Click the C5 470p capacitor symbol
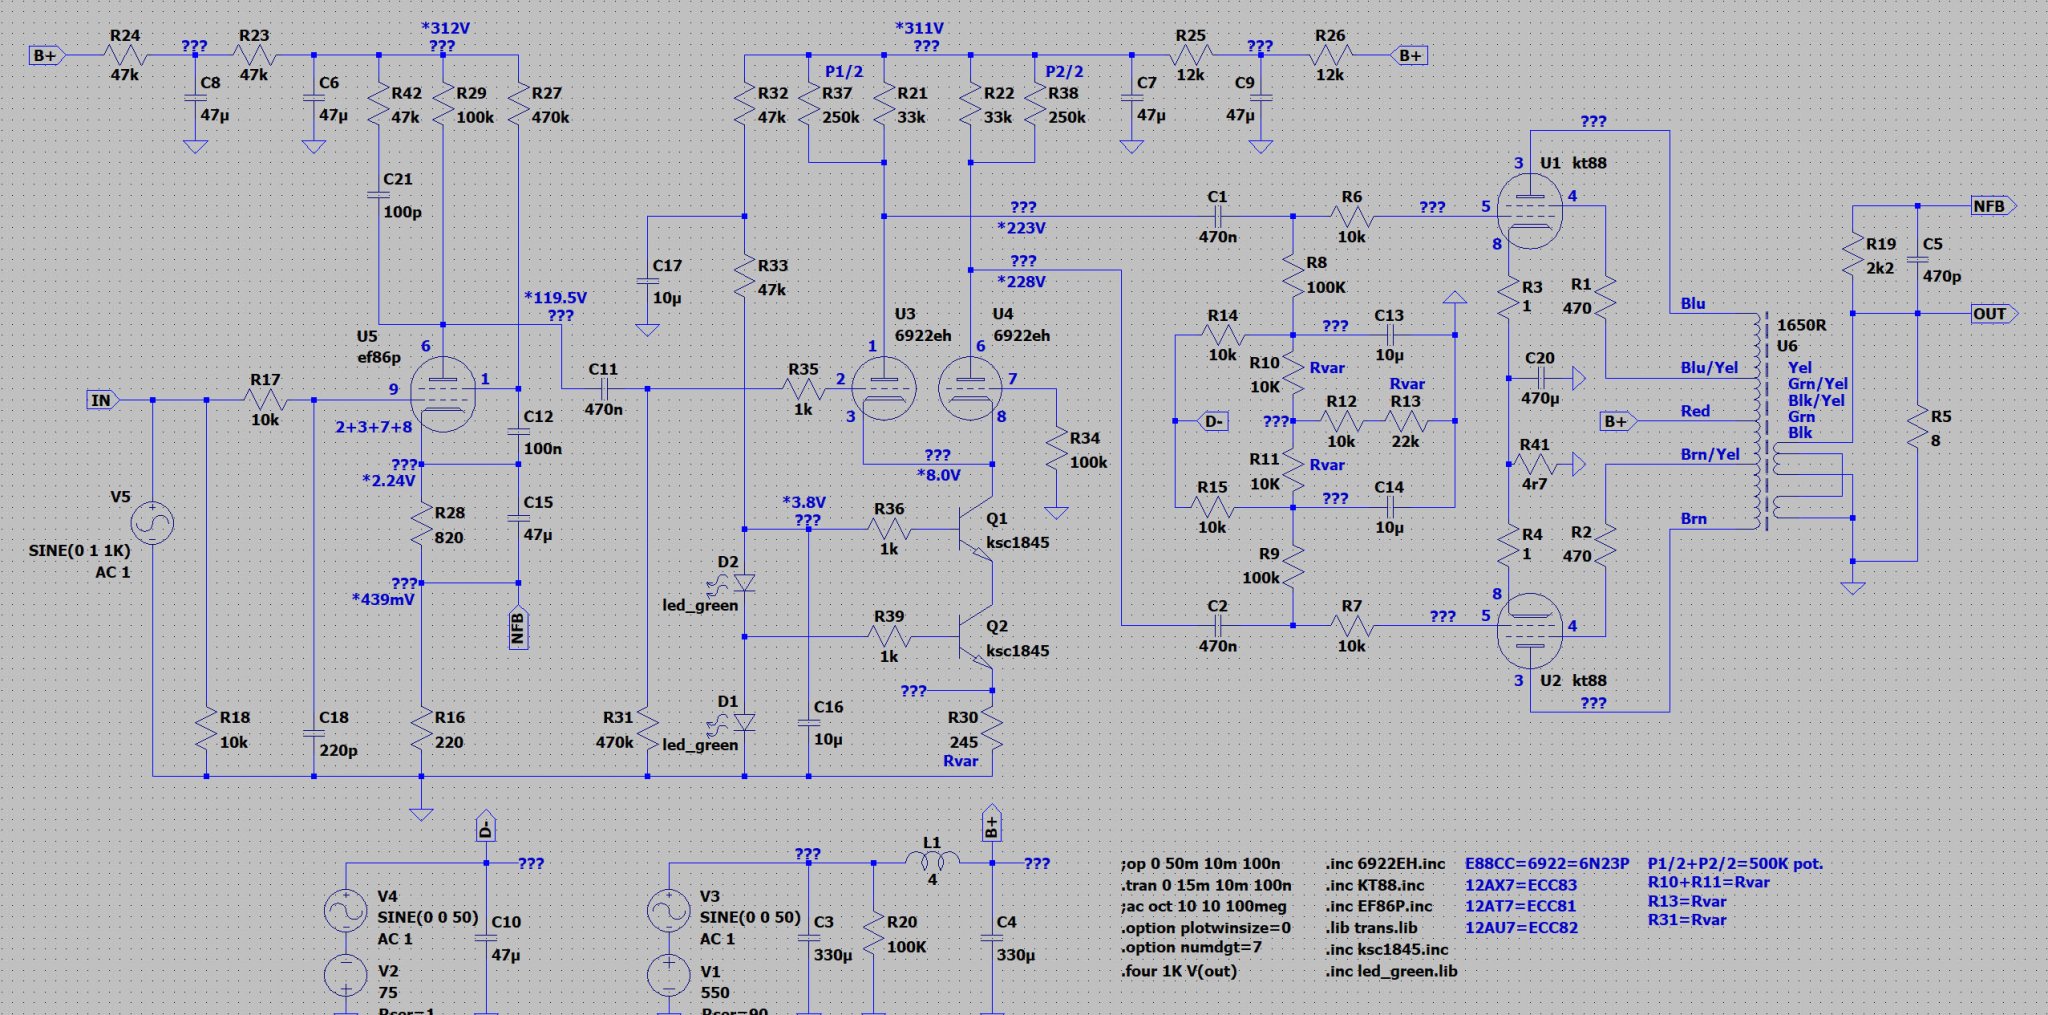Screen dimensions: 2048x1015 pos(1917,259)
